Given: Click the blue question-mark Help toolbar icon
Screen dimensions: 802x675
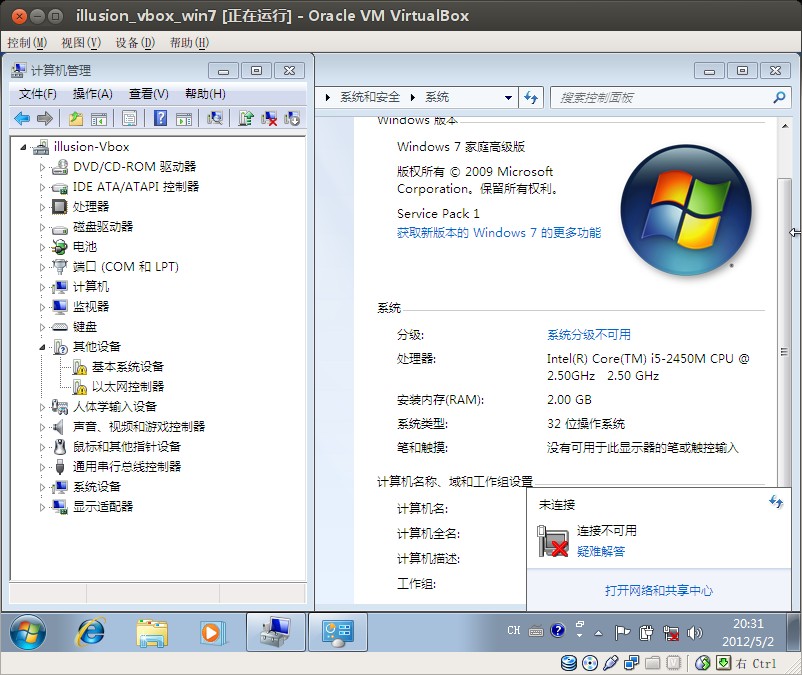Looking at the screenshot, I should point(160,119).
